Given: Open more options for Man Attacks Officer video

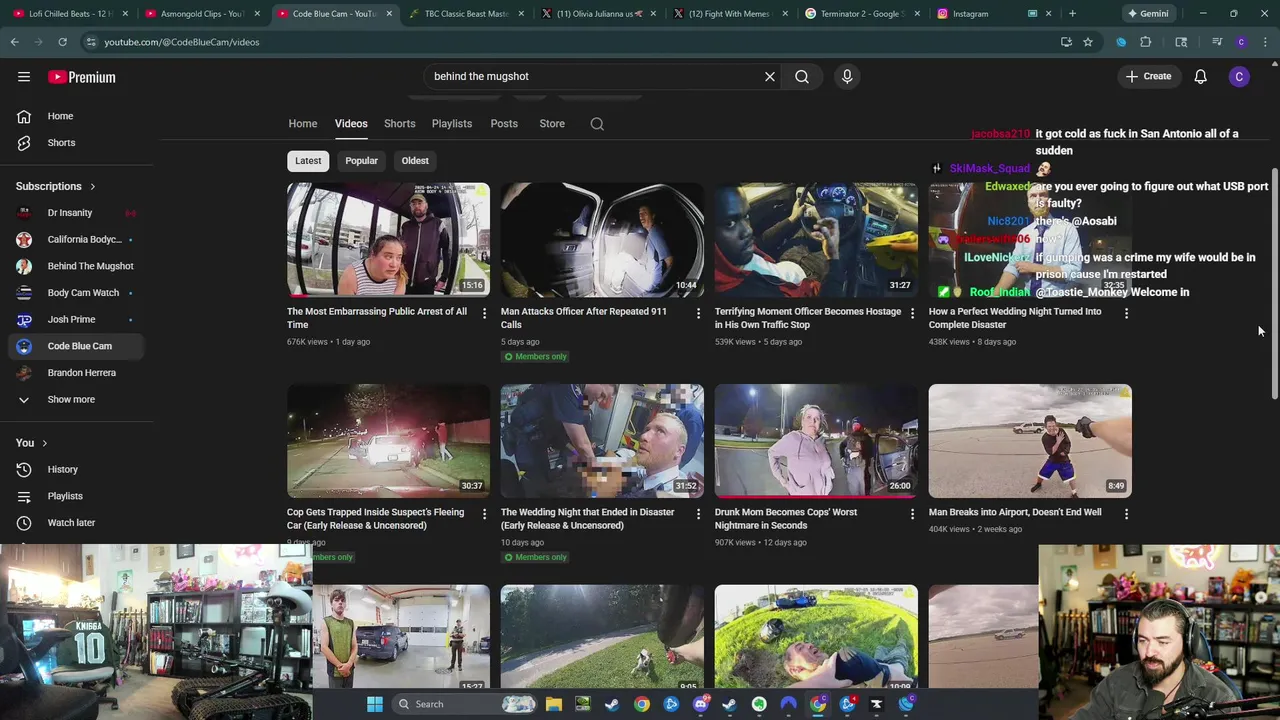Looking at the screenshot, I should point(698,313).
